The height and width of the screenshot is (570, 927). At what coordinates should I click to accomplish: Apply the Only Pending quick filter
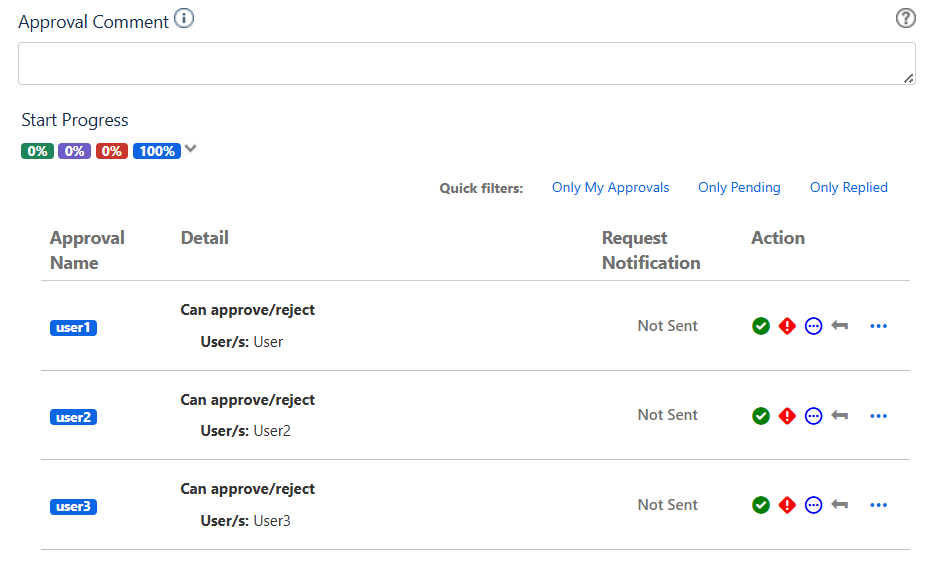pyautogui.click(x=739, y=187)
